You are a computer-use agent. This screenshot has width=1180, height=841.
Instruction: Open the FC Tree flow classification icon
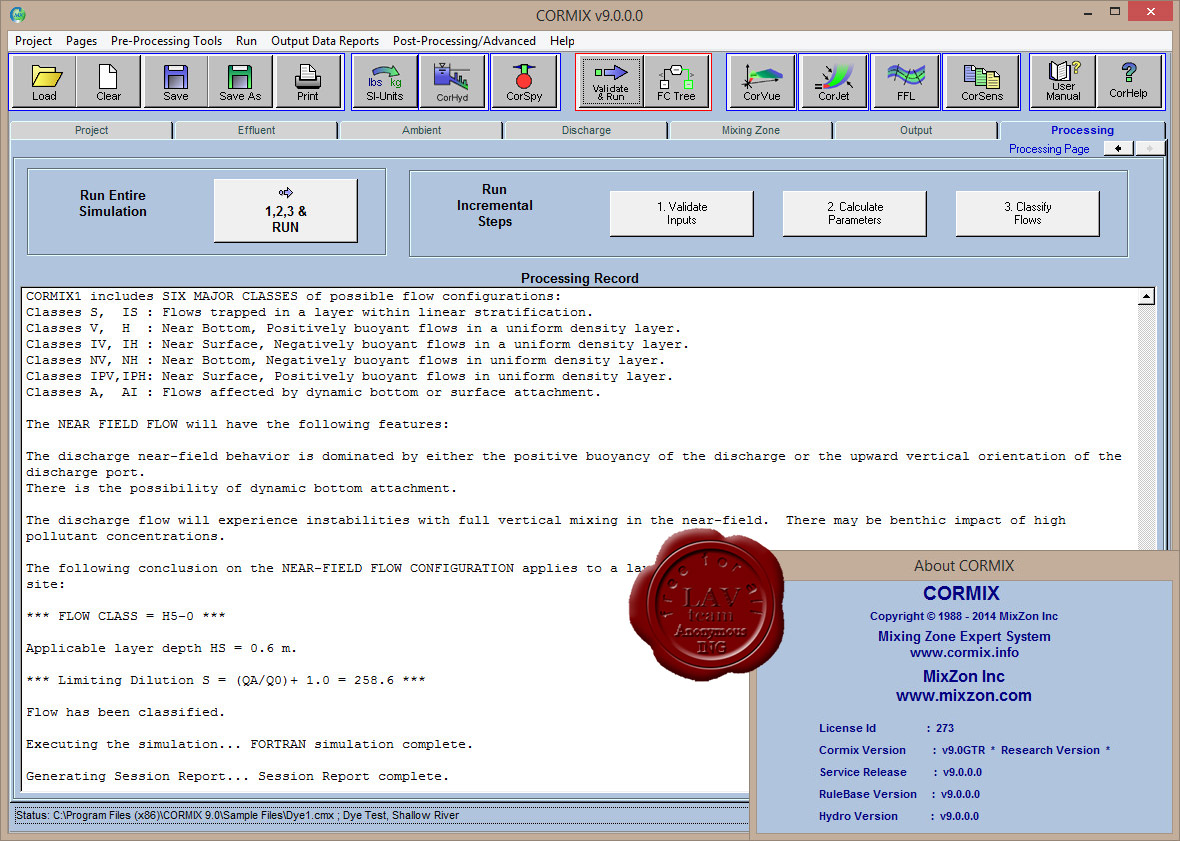click(676, 81)
